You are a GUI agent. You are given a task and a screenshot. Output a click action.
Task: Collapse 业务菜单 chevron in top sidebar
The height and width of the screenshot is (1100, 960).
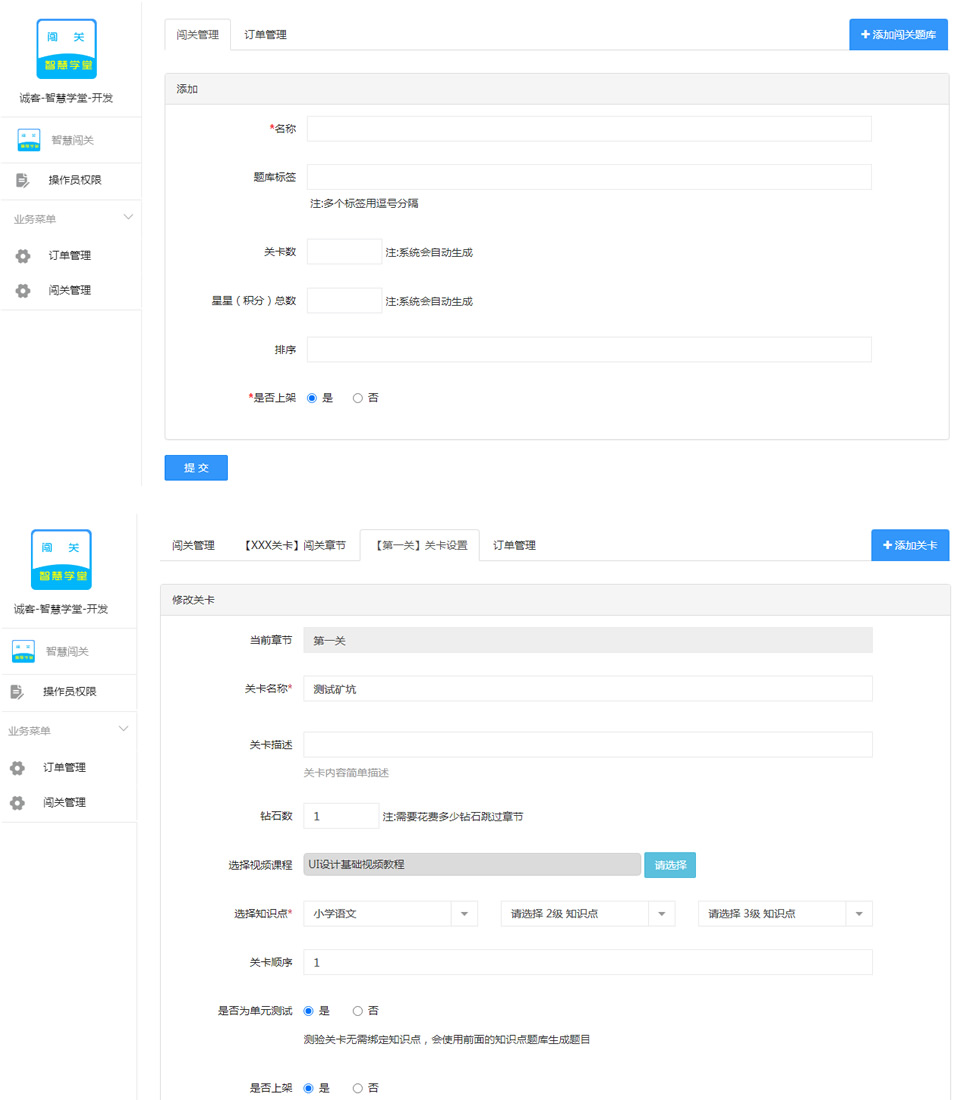click(x=128, y=217)
